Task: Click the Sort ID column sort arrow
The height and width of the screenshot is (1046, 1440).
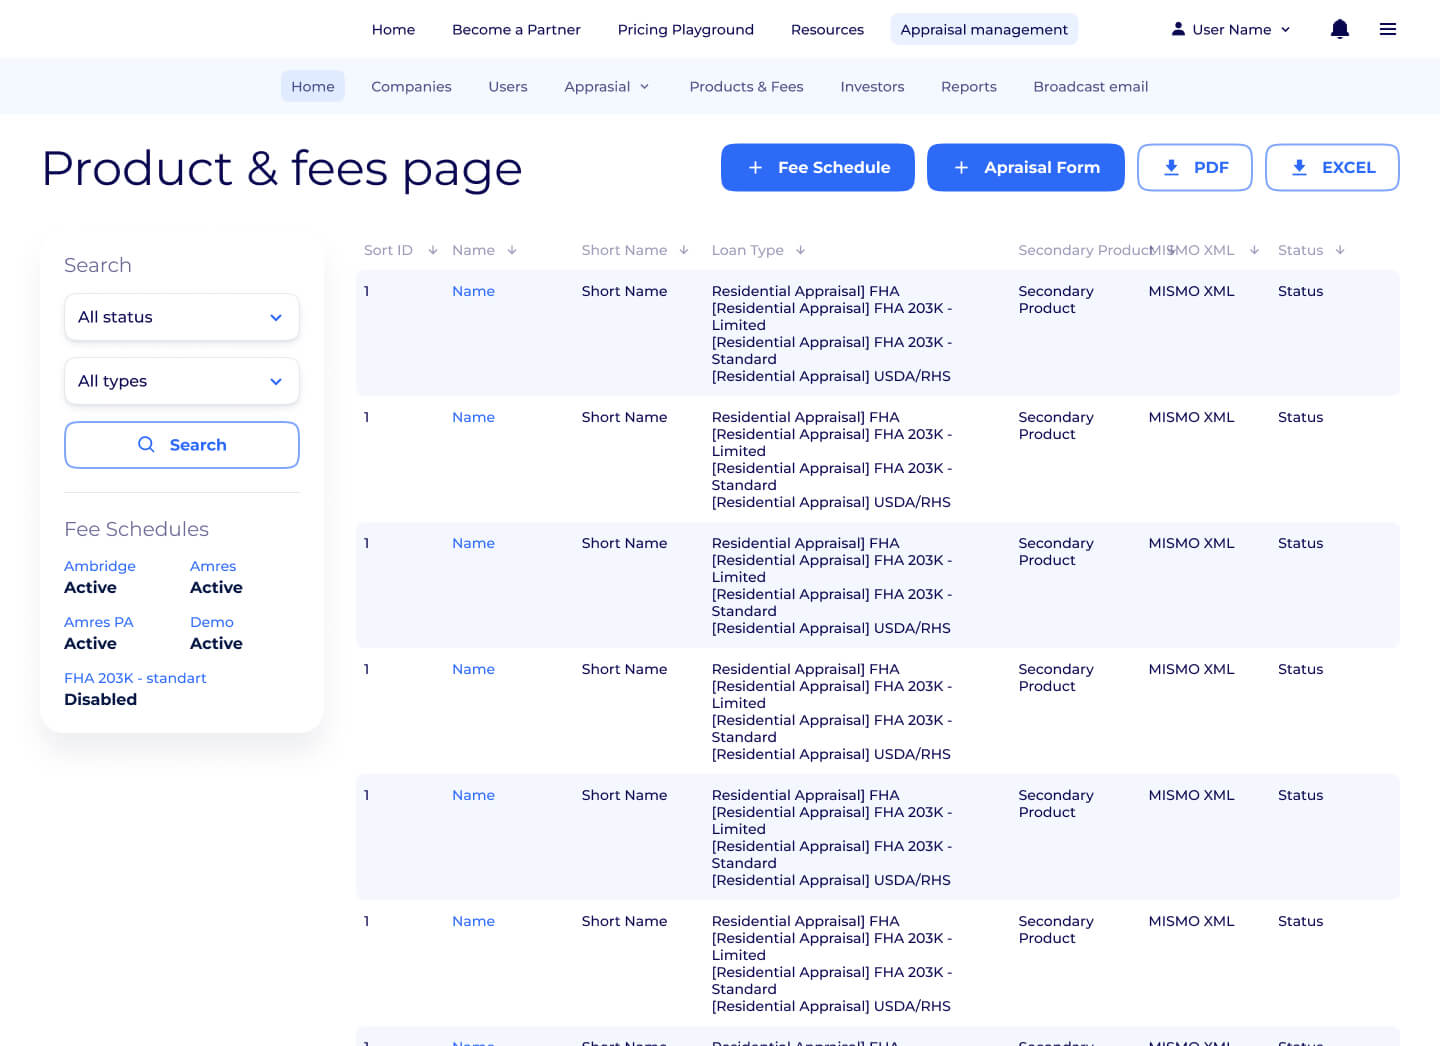Action: [x=433, y=250]
